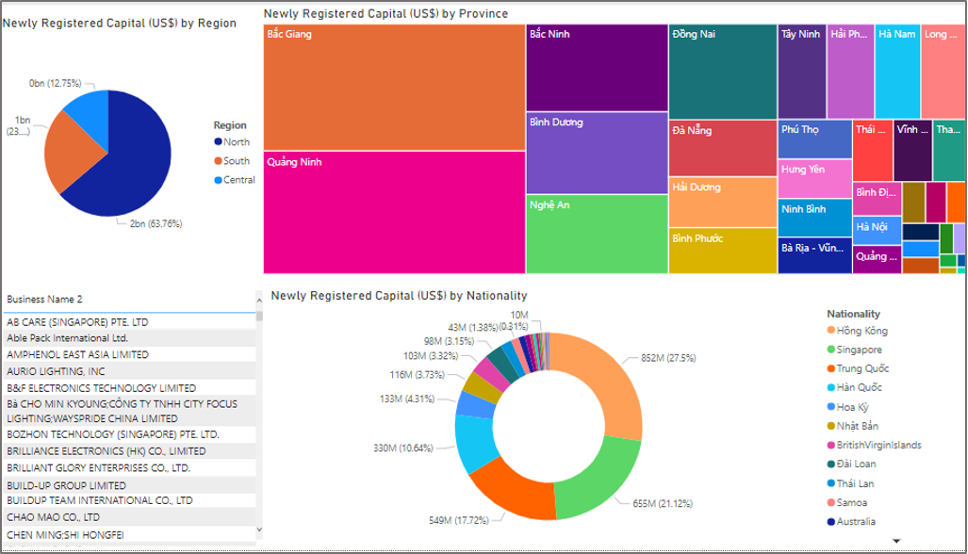The width and height of the screenshot is (968, 554).
Task: Click the Hồng Kông nationality legend dot
Action: (x=831, y=331)
